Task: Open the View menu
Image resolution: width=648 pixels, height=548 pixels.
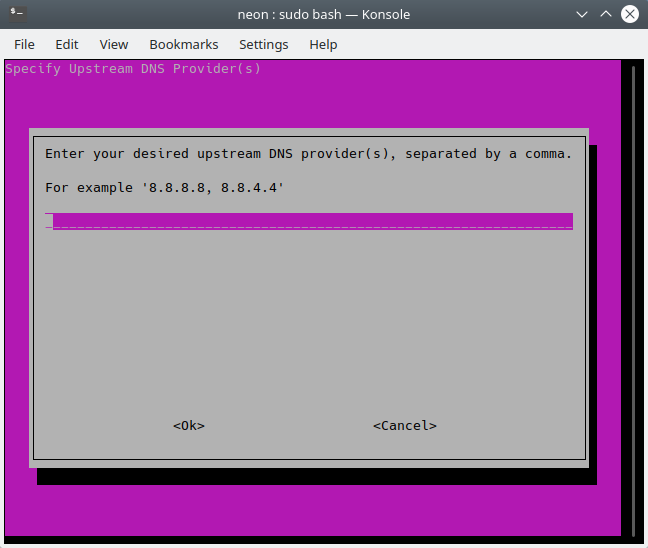Action: 114,44
